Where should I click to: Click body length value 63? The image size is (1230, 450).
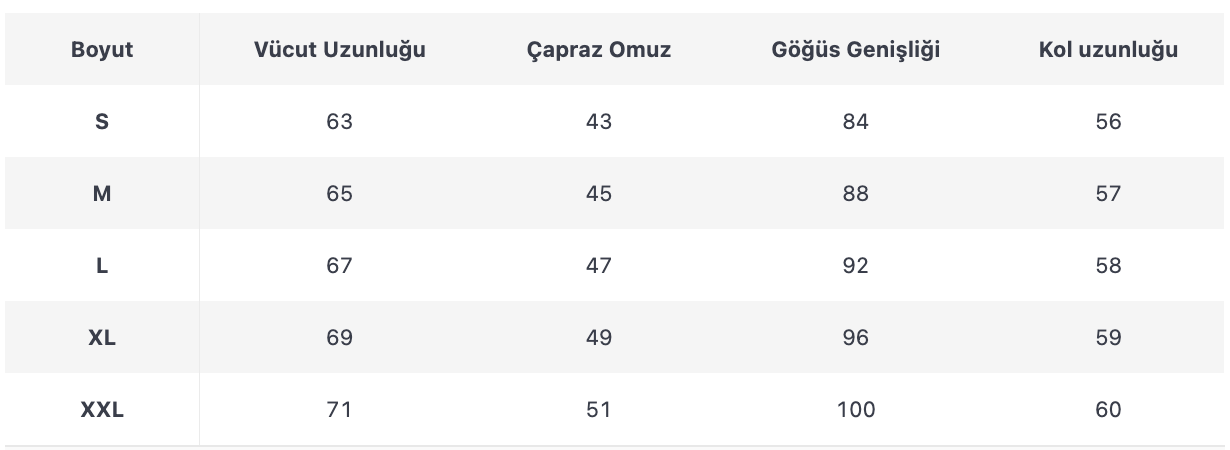[339, 122]
